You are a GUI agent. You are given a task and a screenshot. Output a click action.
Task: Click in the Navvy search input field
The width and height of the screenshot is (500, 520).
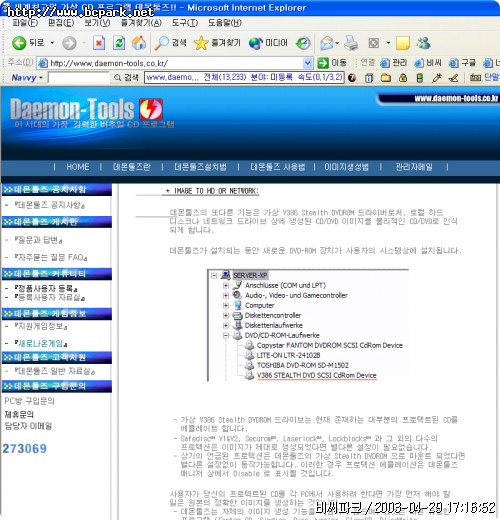[x=79, y=78]
